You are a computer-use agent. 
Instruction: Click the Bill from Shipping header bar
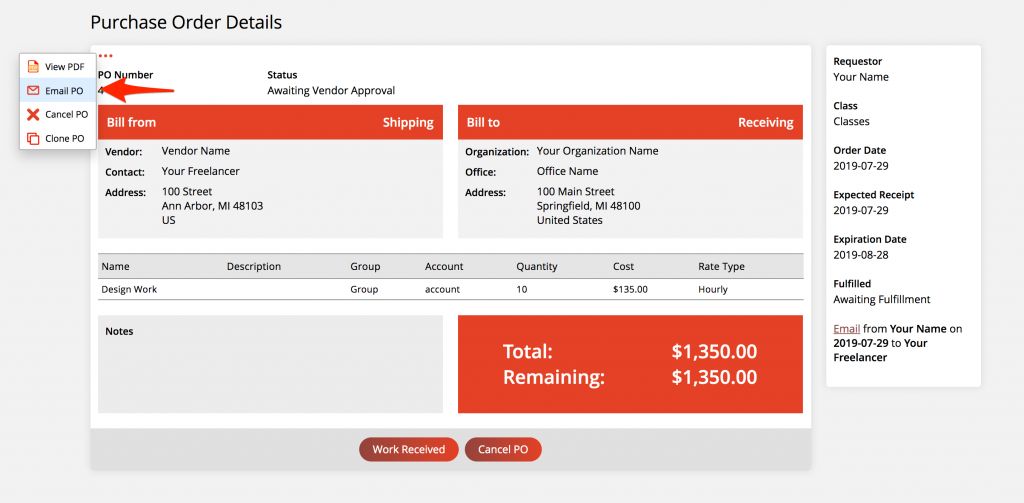pyautogui.click(x=270, y=122)
